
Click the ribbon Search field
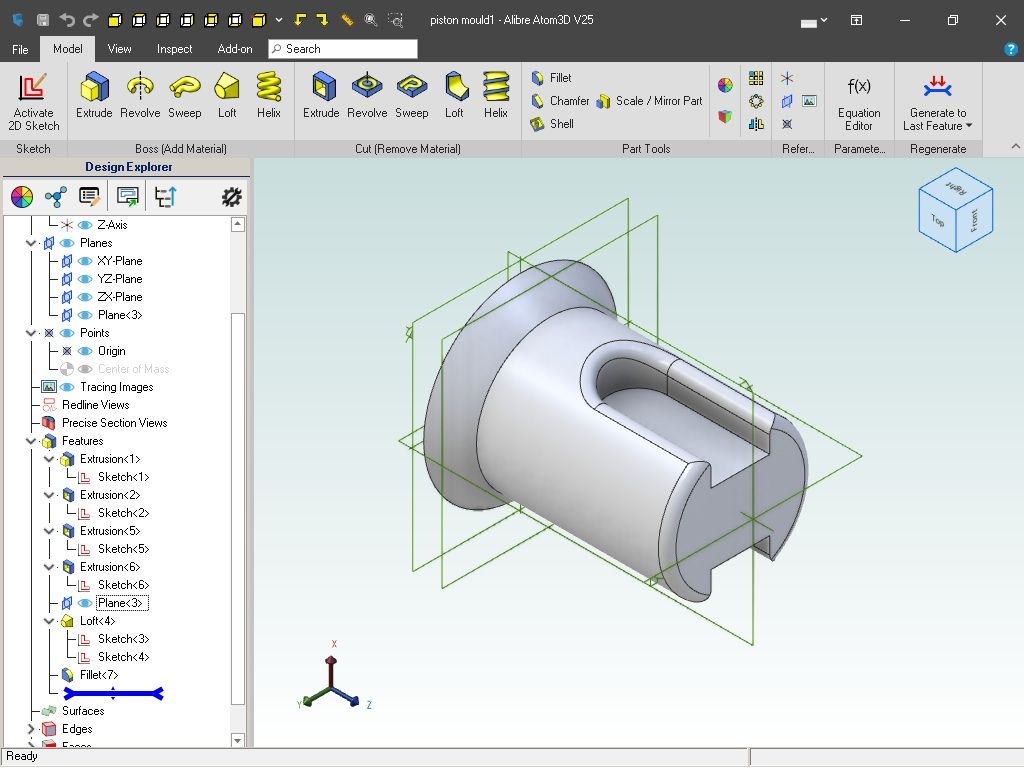343,49
